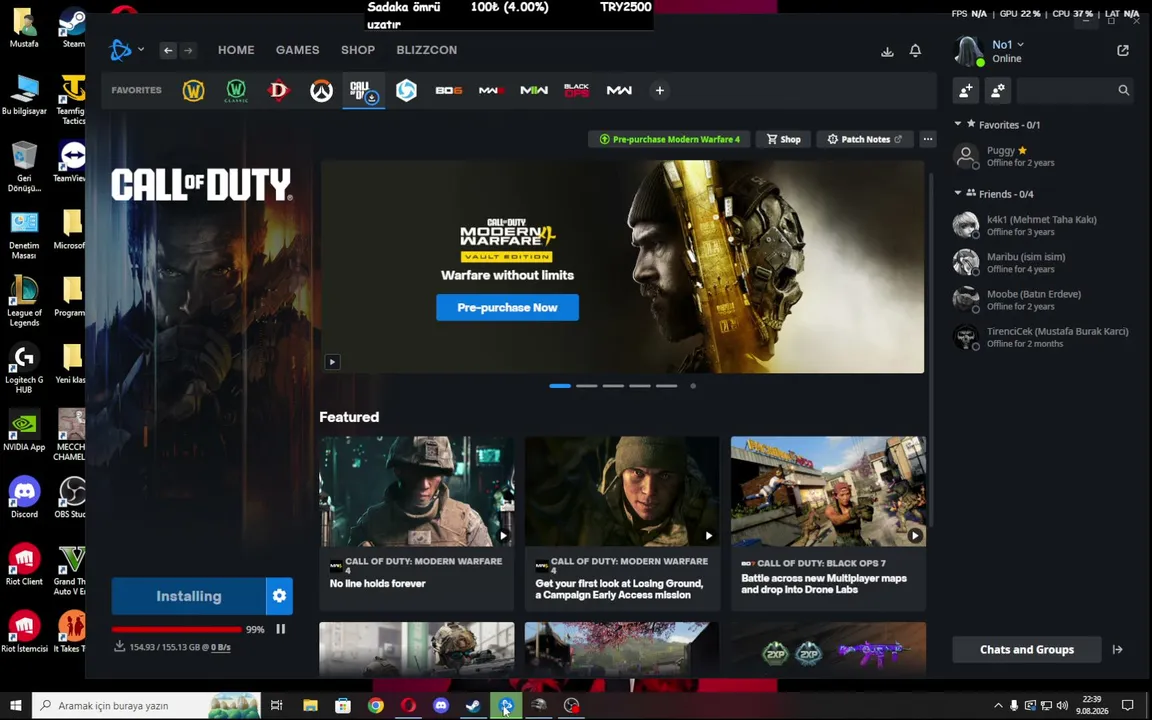
Task: Play the banner video button
Action: click(x=332, y=361)
